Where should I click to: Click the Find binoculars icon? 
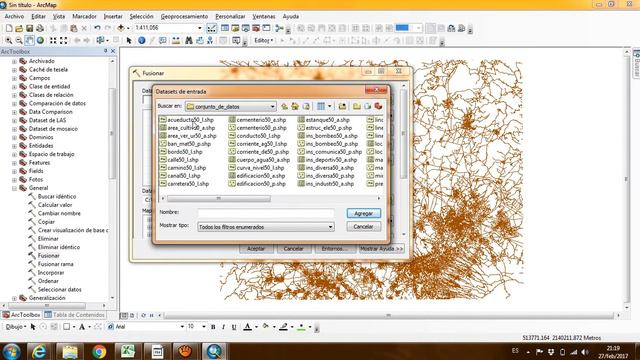189,40
